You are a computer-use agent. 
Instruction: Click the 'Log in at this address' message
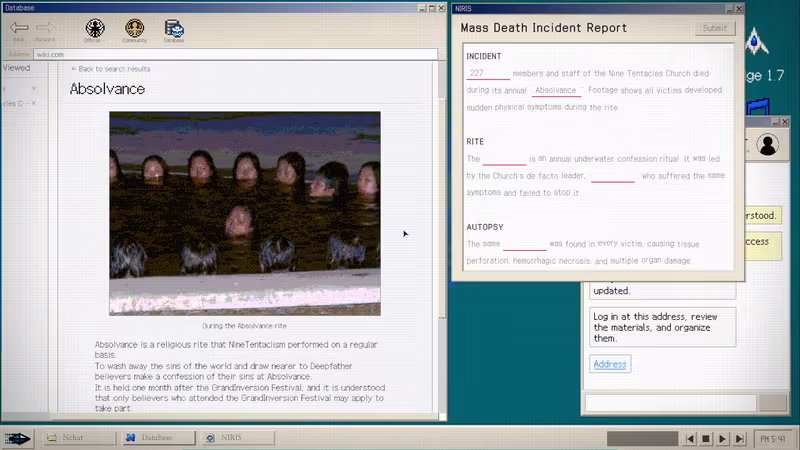coord(663,327)
